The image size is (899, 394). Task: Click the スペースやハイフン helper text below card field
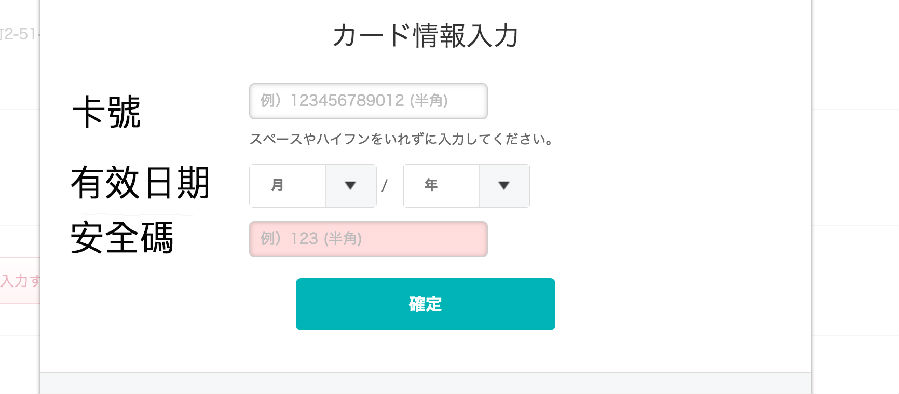[x=401, y=139]
